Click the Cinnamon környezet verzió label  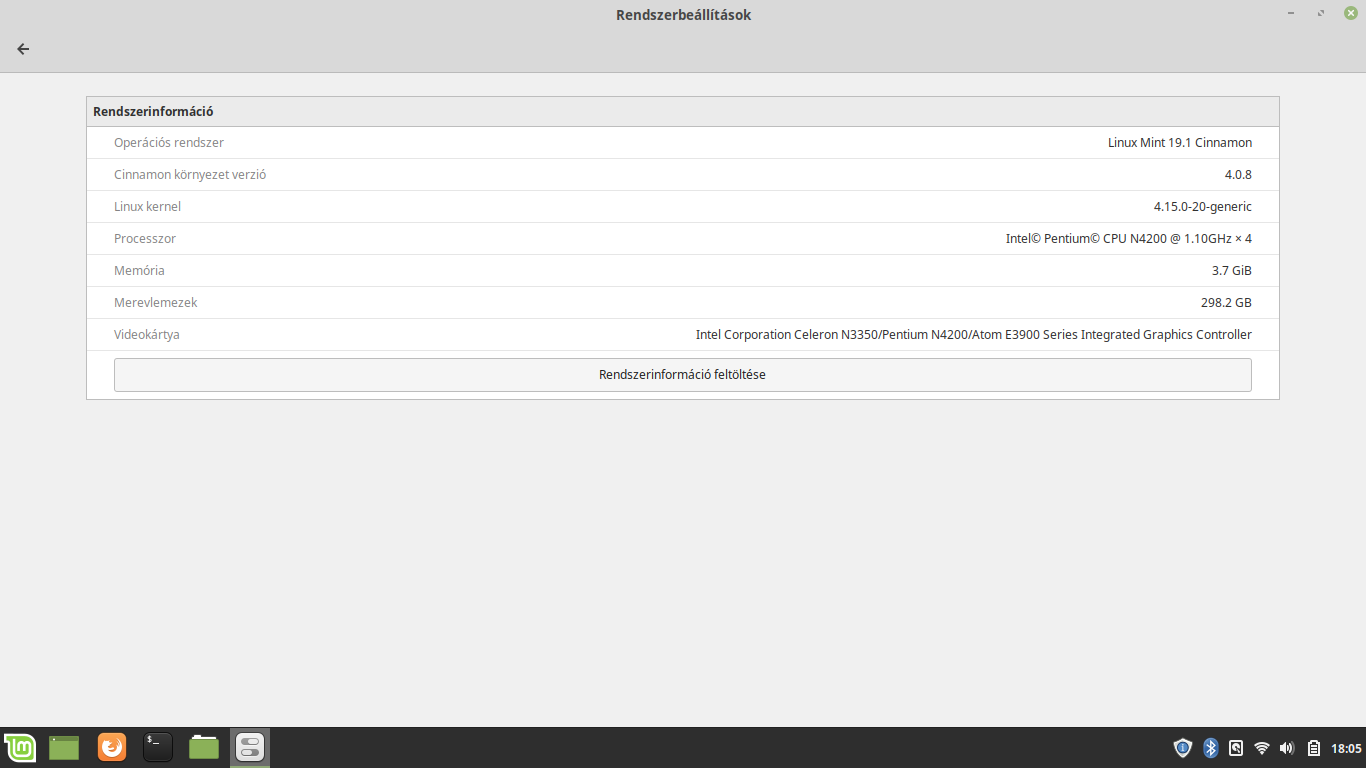coord(190,175)
